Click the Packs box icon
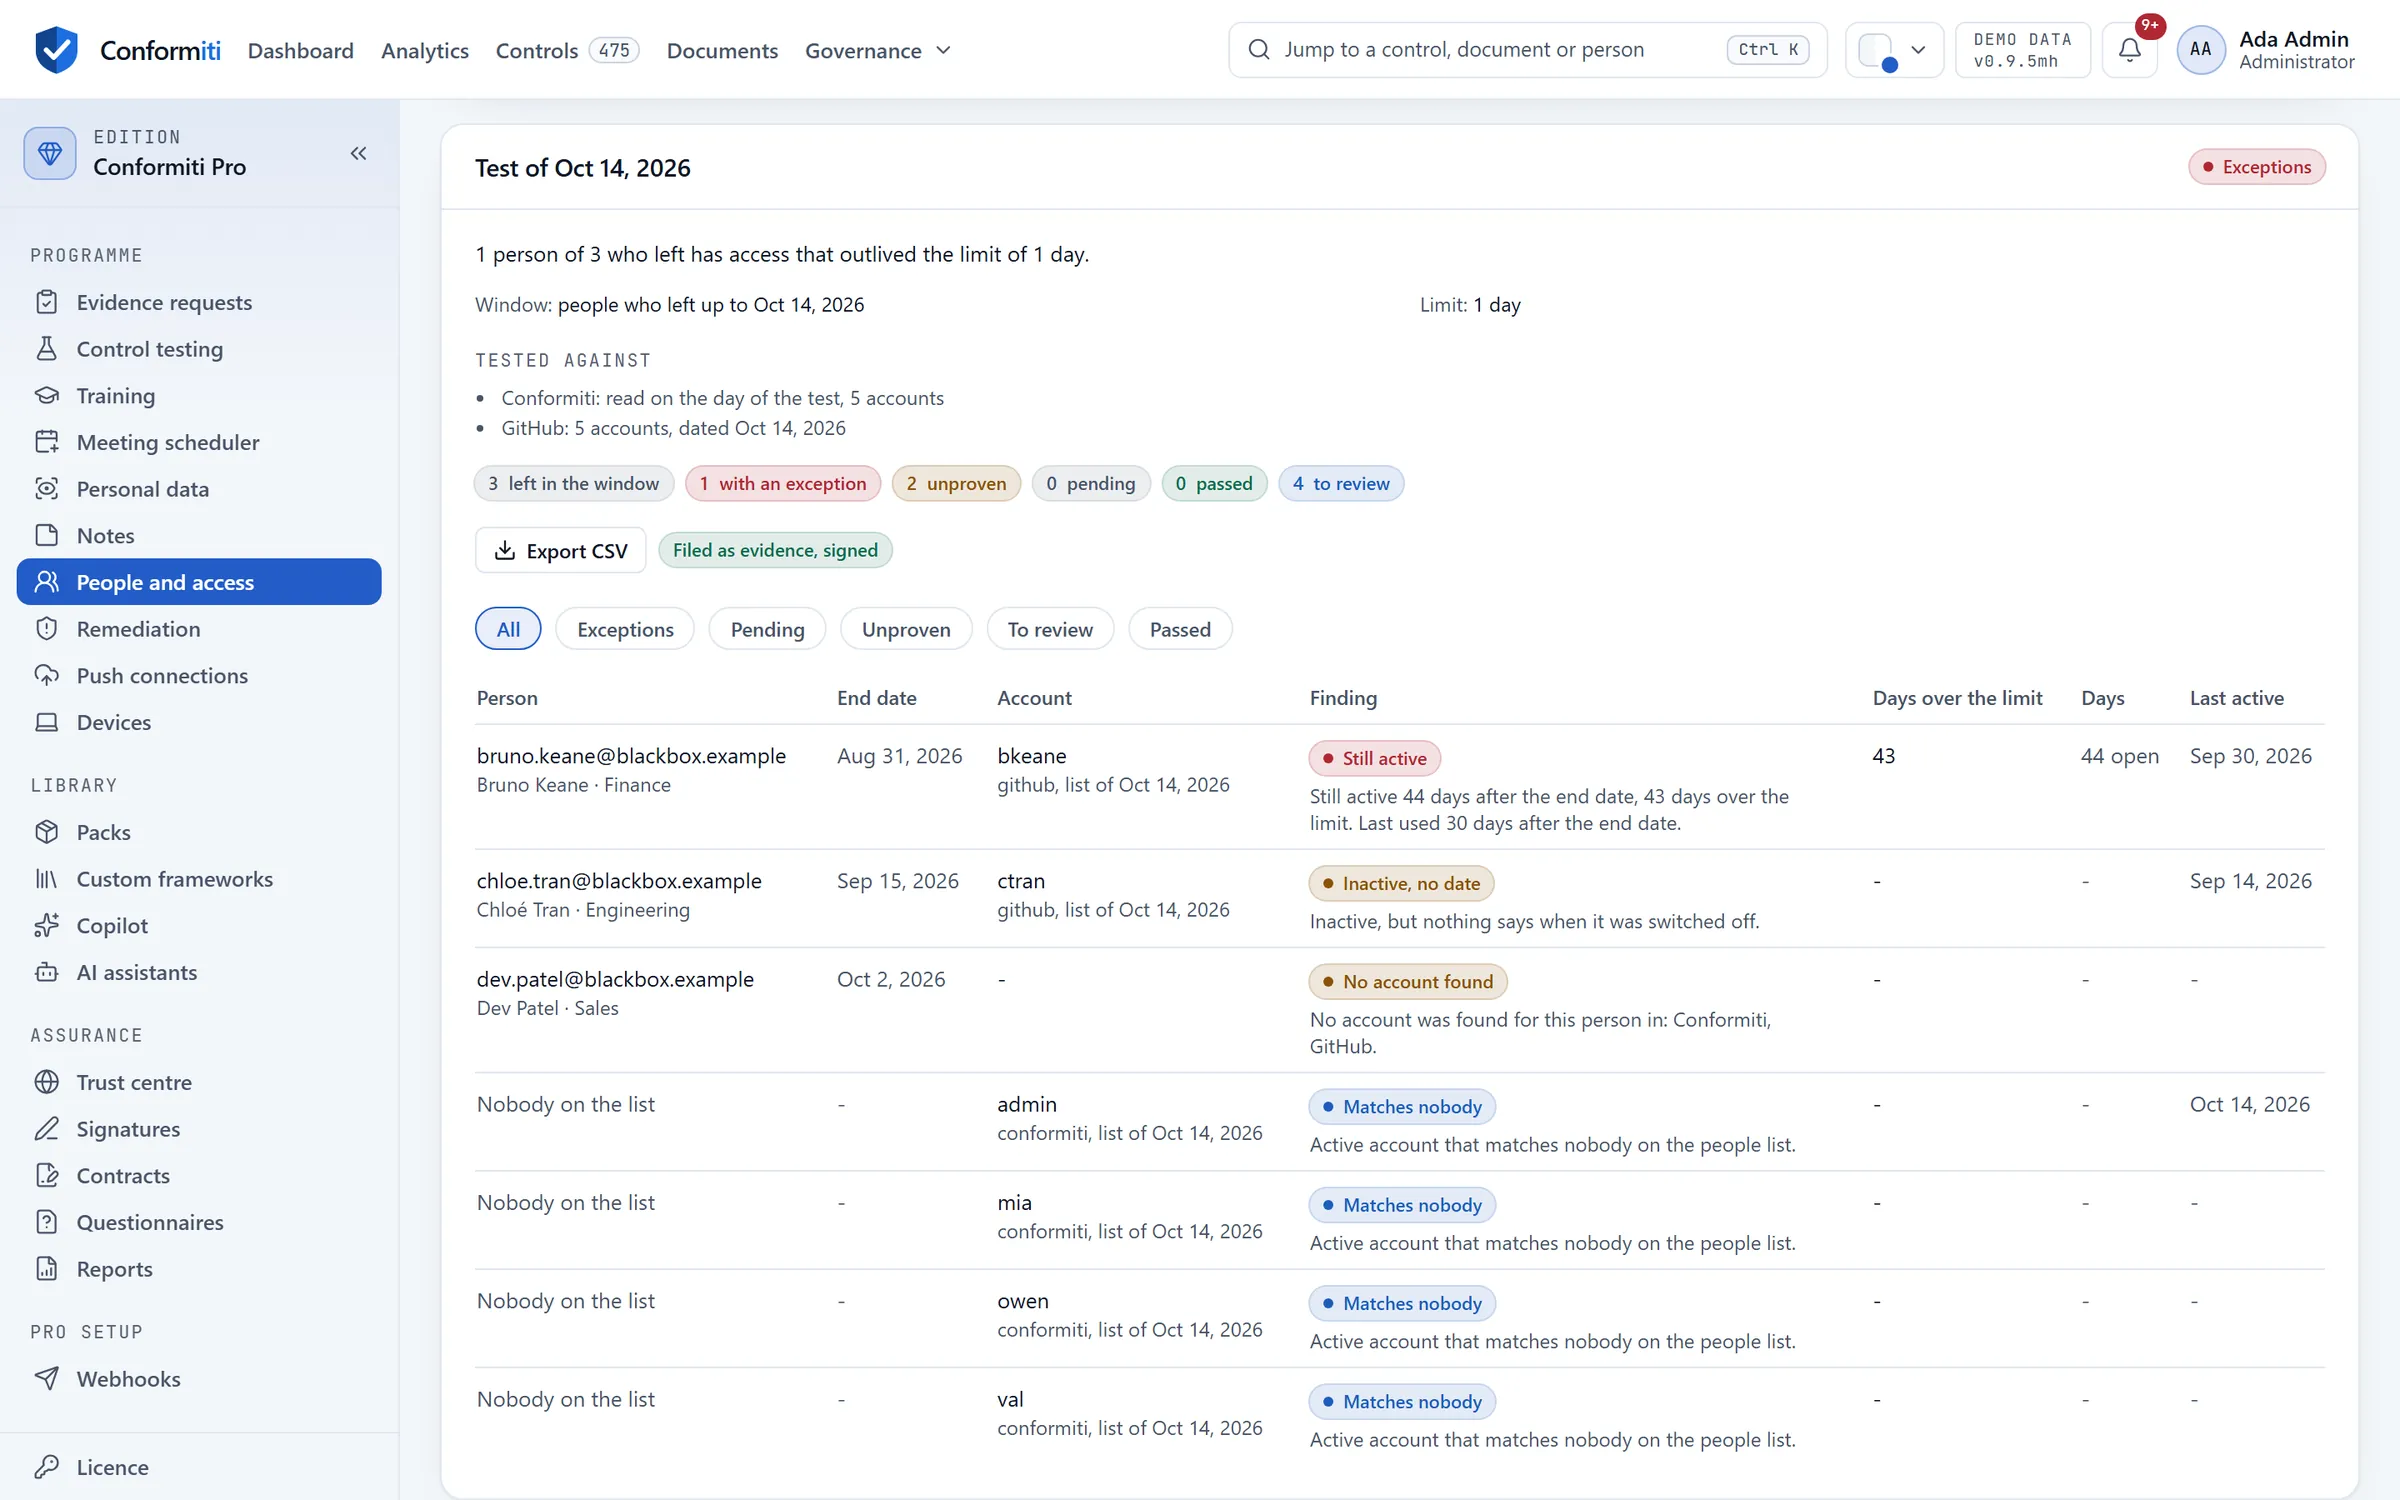Screen dimensions: 2400x1500 click(x=47, y=832)
